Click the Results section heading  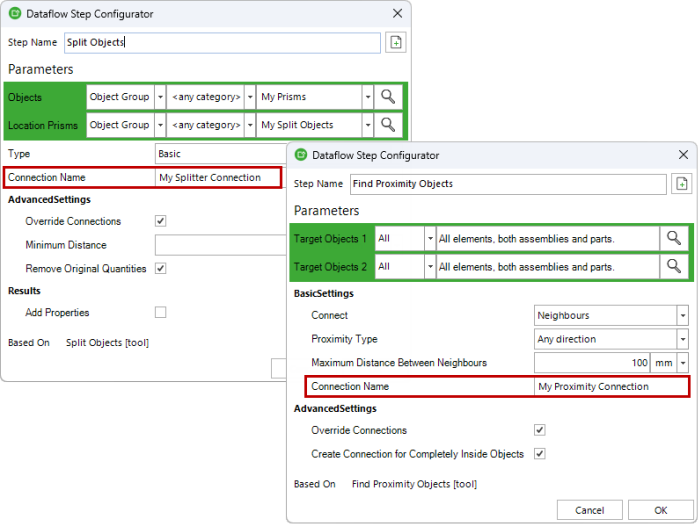click(x=24, y=291)
